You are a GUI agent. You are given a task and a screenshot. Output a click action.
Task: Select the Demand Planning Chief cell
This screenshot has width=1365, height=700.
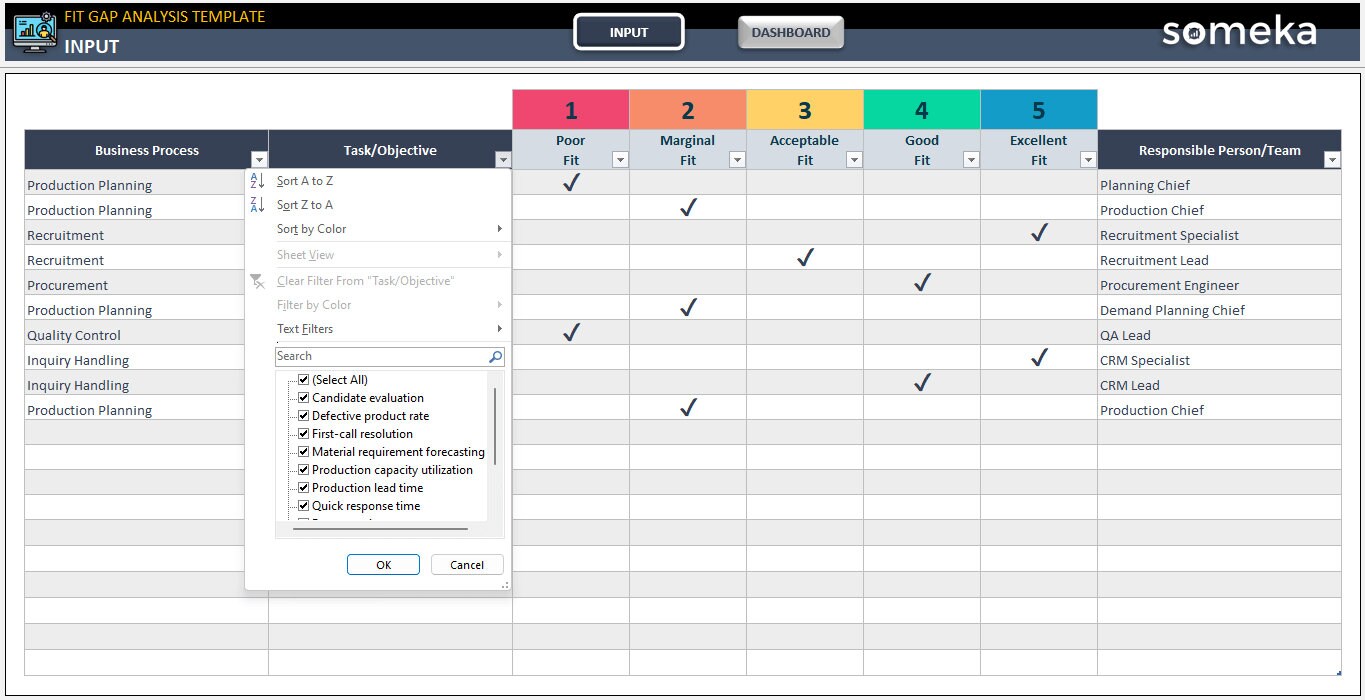point(1219,310)
